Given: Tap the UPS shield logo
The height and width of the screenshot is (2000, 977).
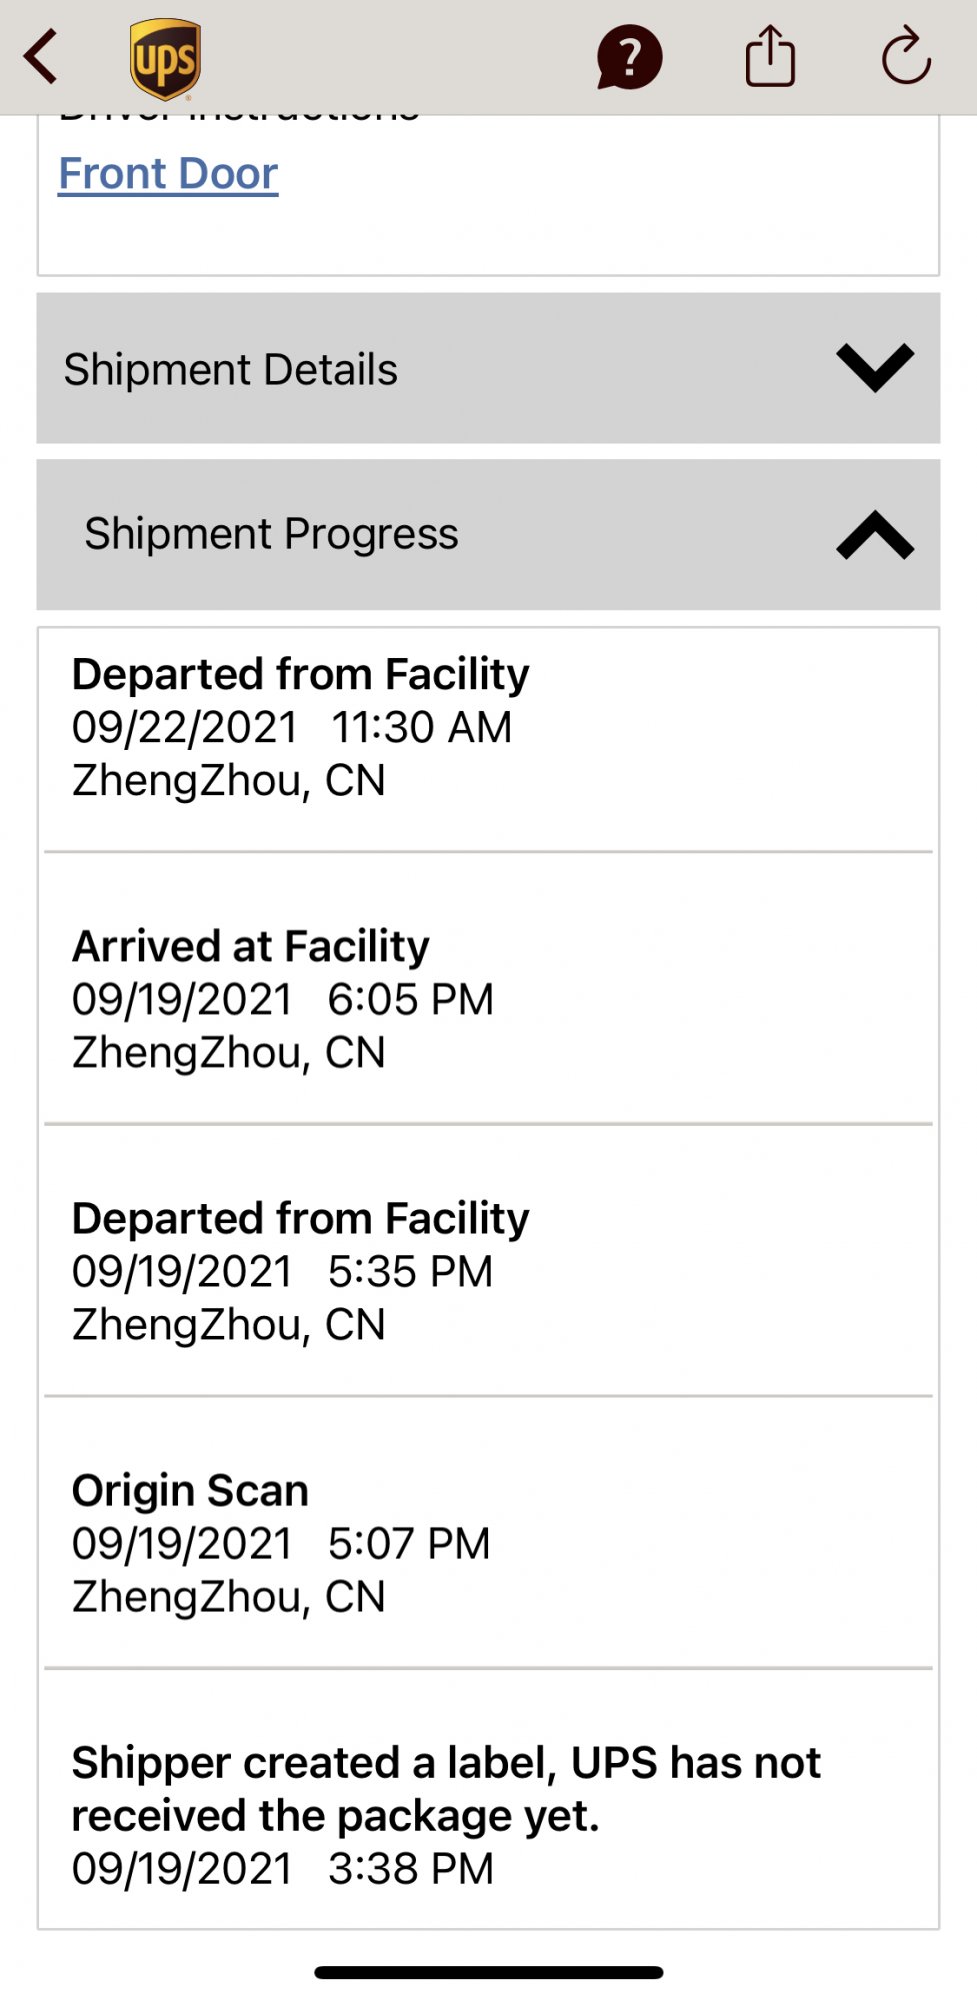Looking at the screenshot, I should tap(165, 59).
